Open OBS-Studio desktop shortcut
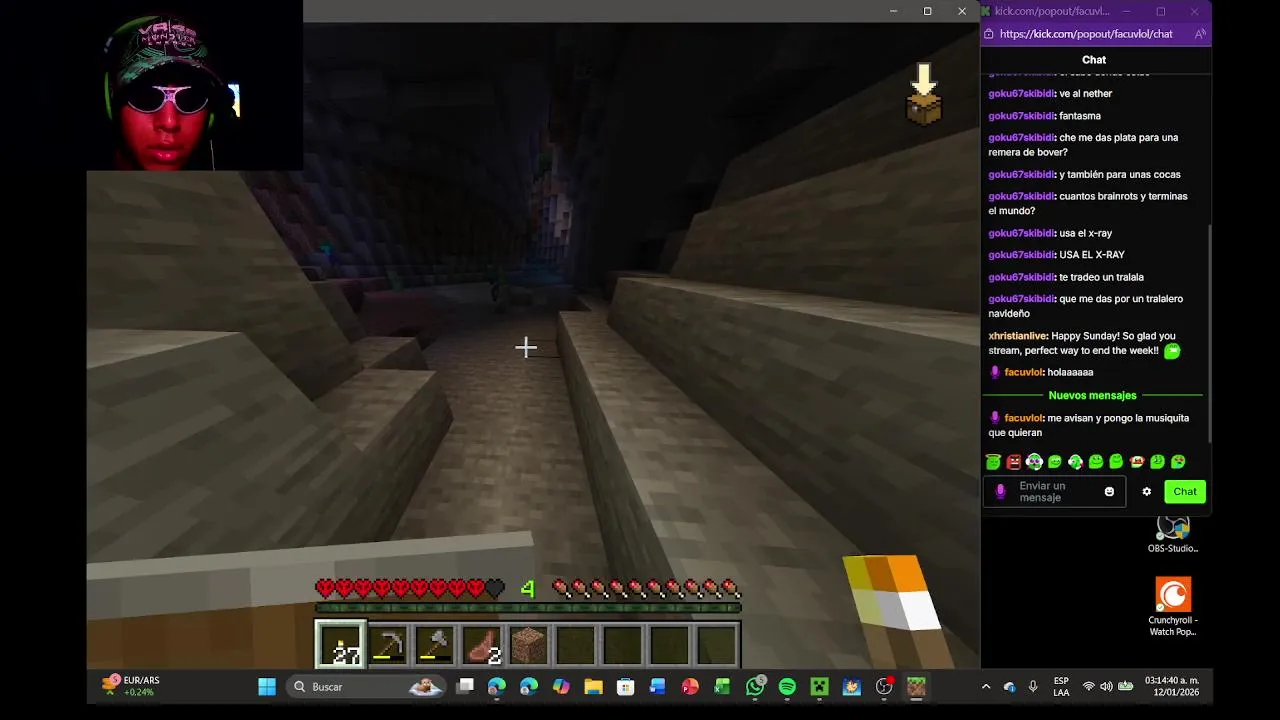The width and height of the screenshot is (1280, 720). pos(1173,533)
